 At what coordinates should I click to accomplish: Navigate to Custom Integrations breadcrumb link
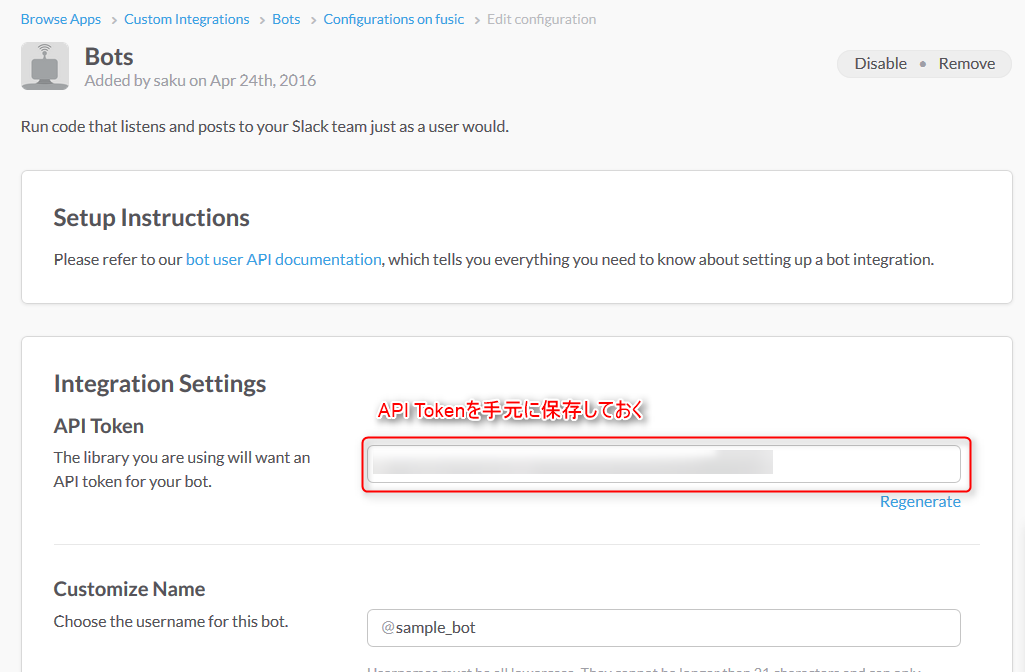[186, 18]
